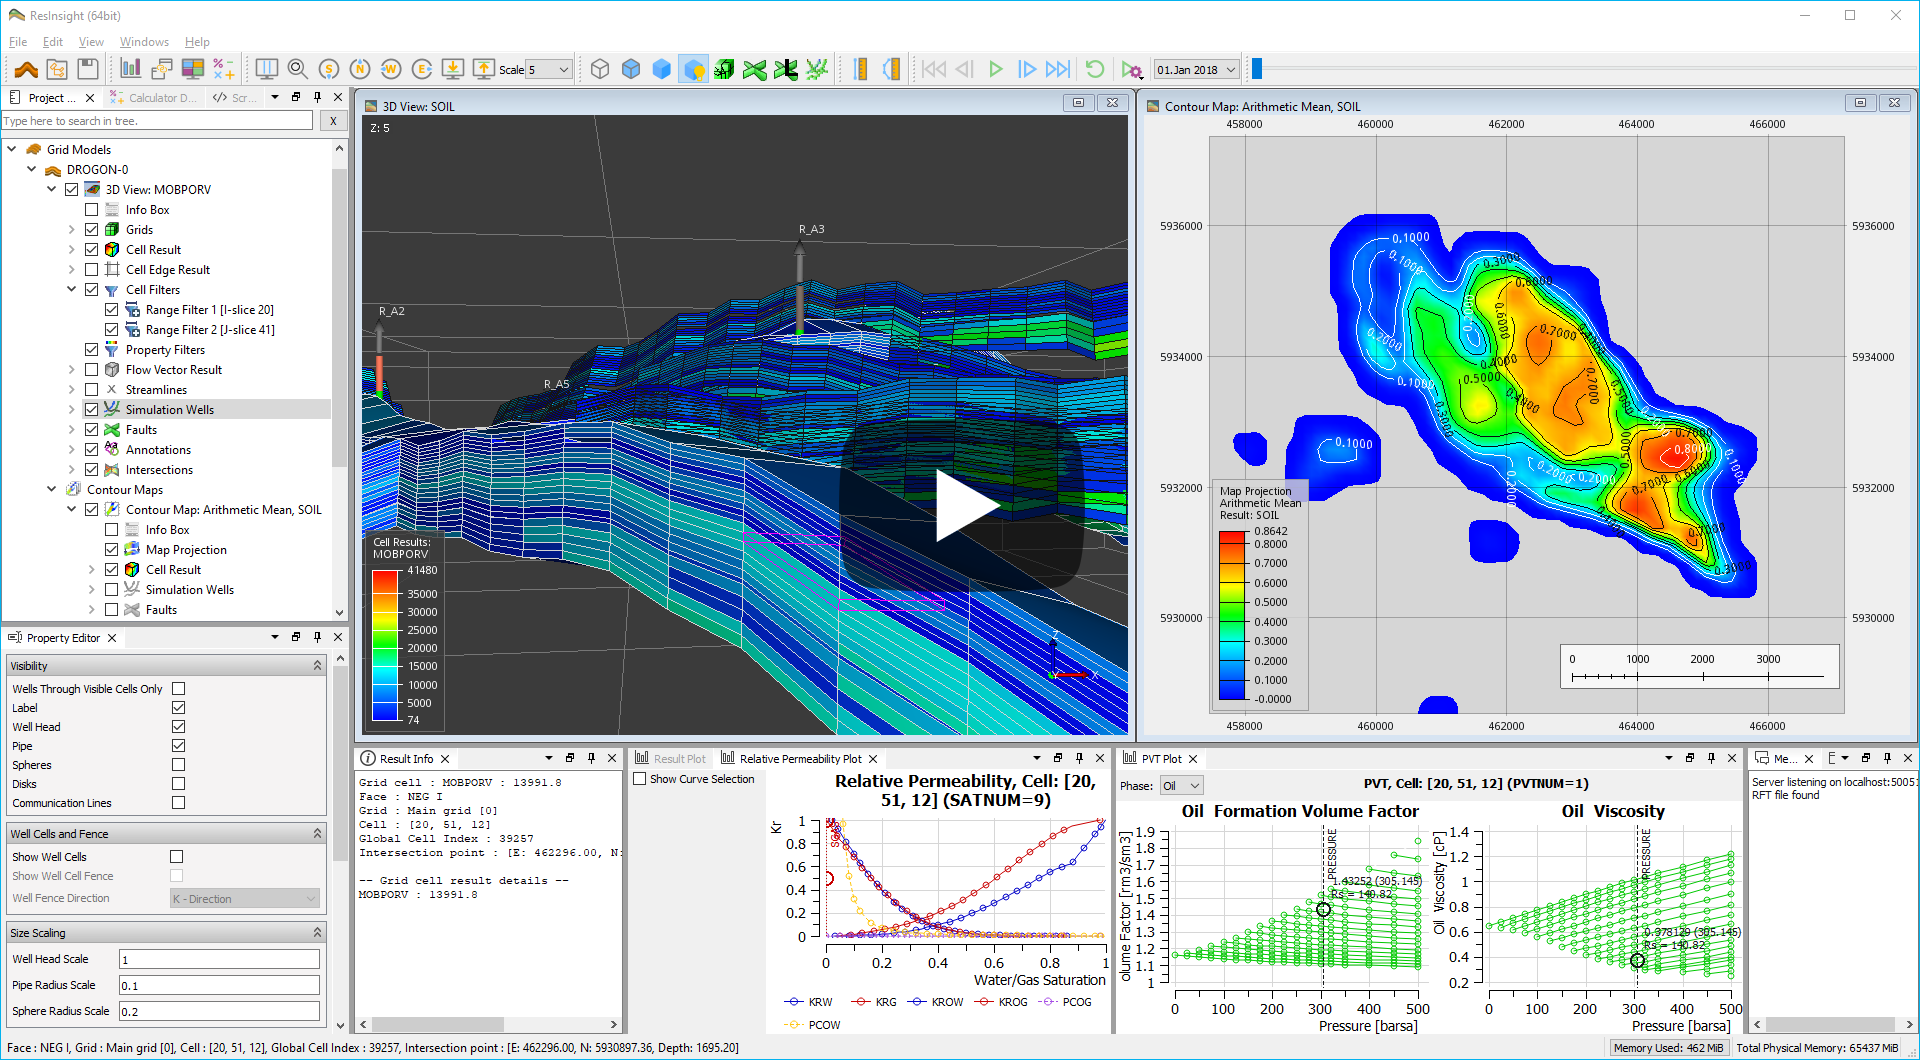Click the animation settings gear icon

coord(1132,69)
